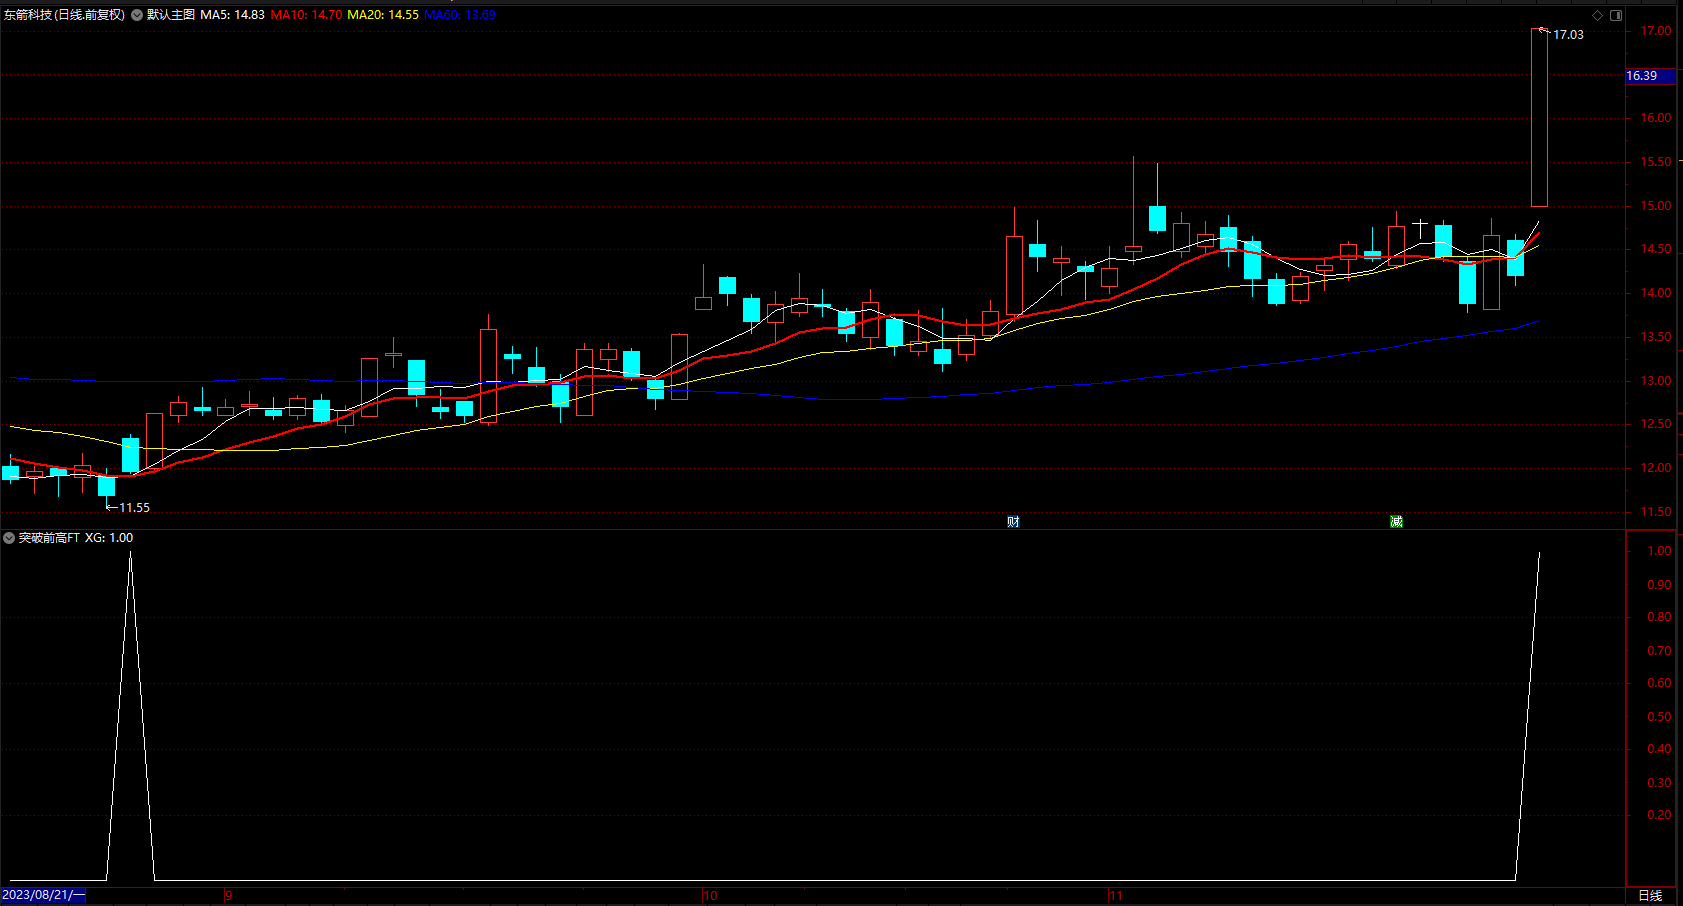1683x906 pixels.
Task: Click the 13.00 price axis label
Action: pyautogui.click(x=1655, y=381)
